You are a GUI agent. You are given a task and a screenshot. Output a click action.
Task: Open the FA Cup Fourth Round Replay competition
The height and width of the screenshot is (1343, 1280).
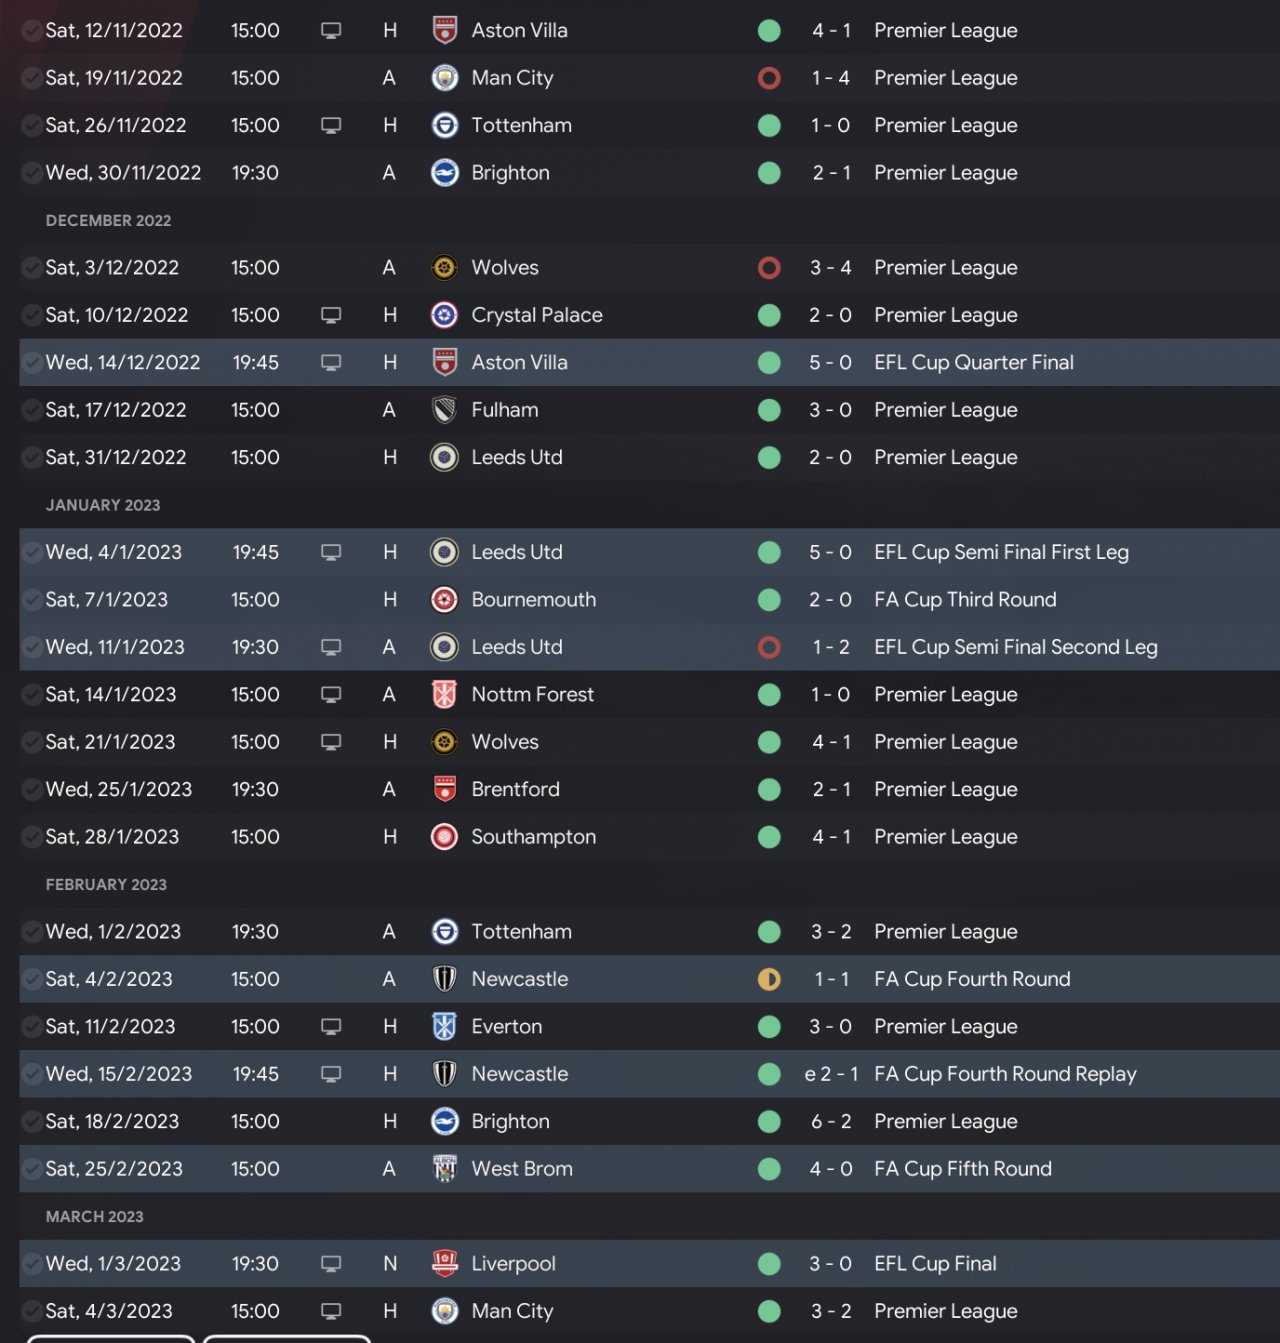pyautogui.click(x=1004, y=1074)
